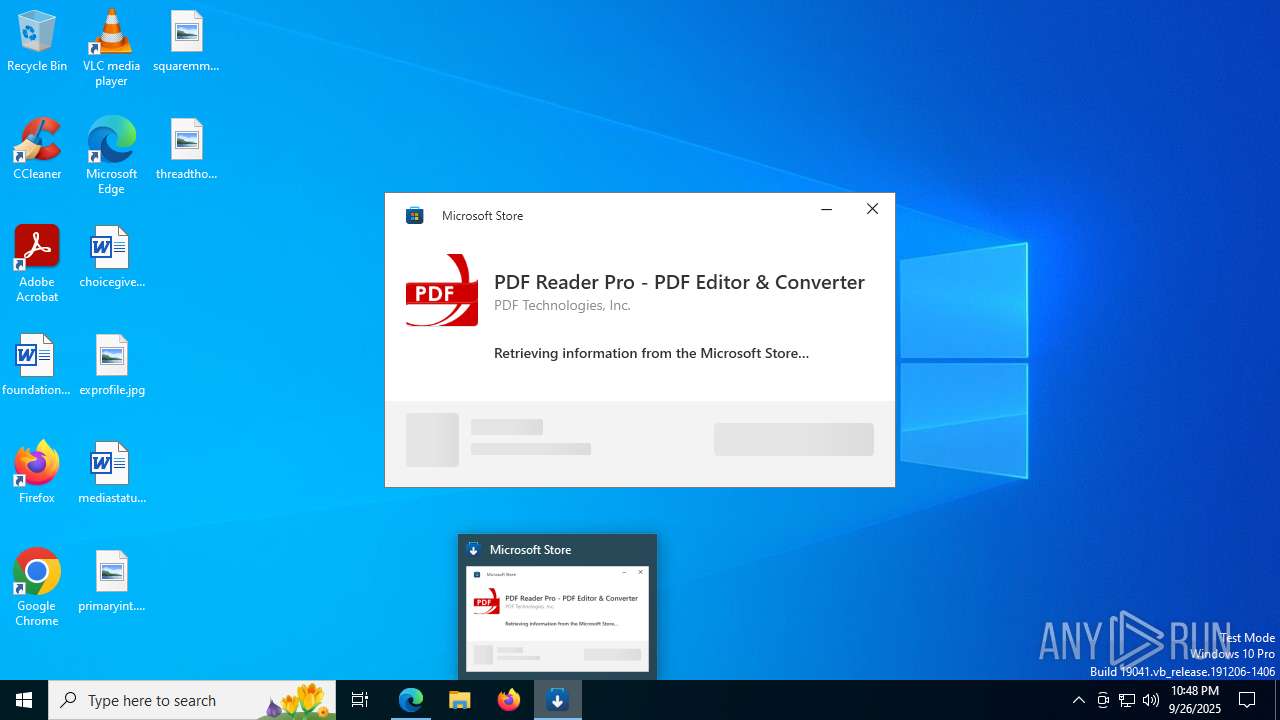Screen dimensions: 1280x720
Task: Click the Microsoft Store title bar icon
Action: (x=414, y=215)
